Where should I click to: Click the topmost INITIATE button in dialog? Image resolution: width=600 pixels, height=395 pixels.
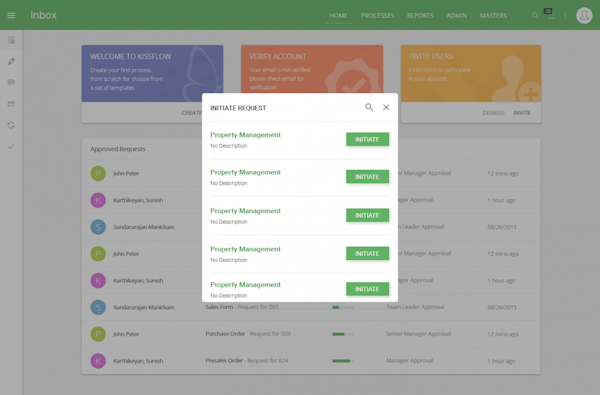[x=367, y=139]
